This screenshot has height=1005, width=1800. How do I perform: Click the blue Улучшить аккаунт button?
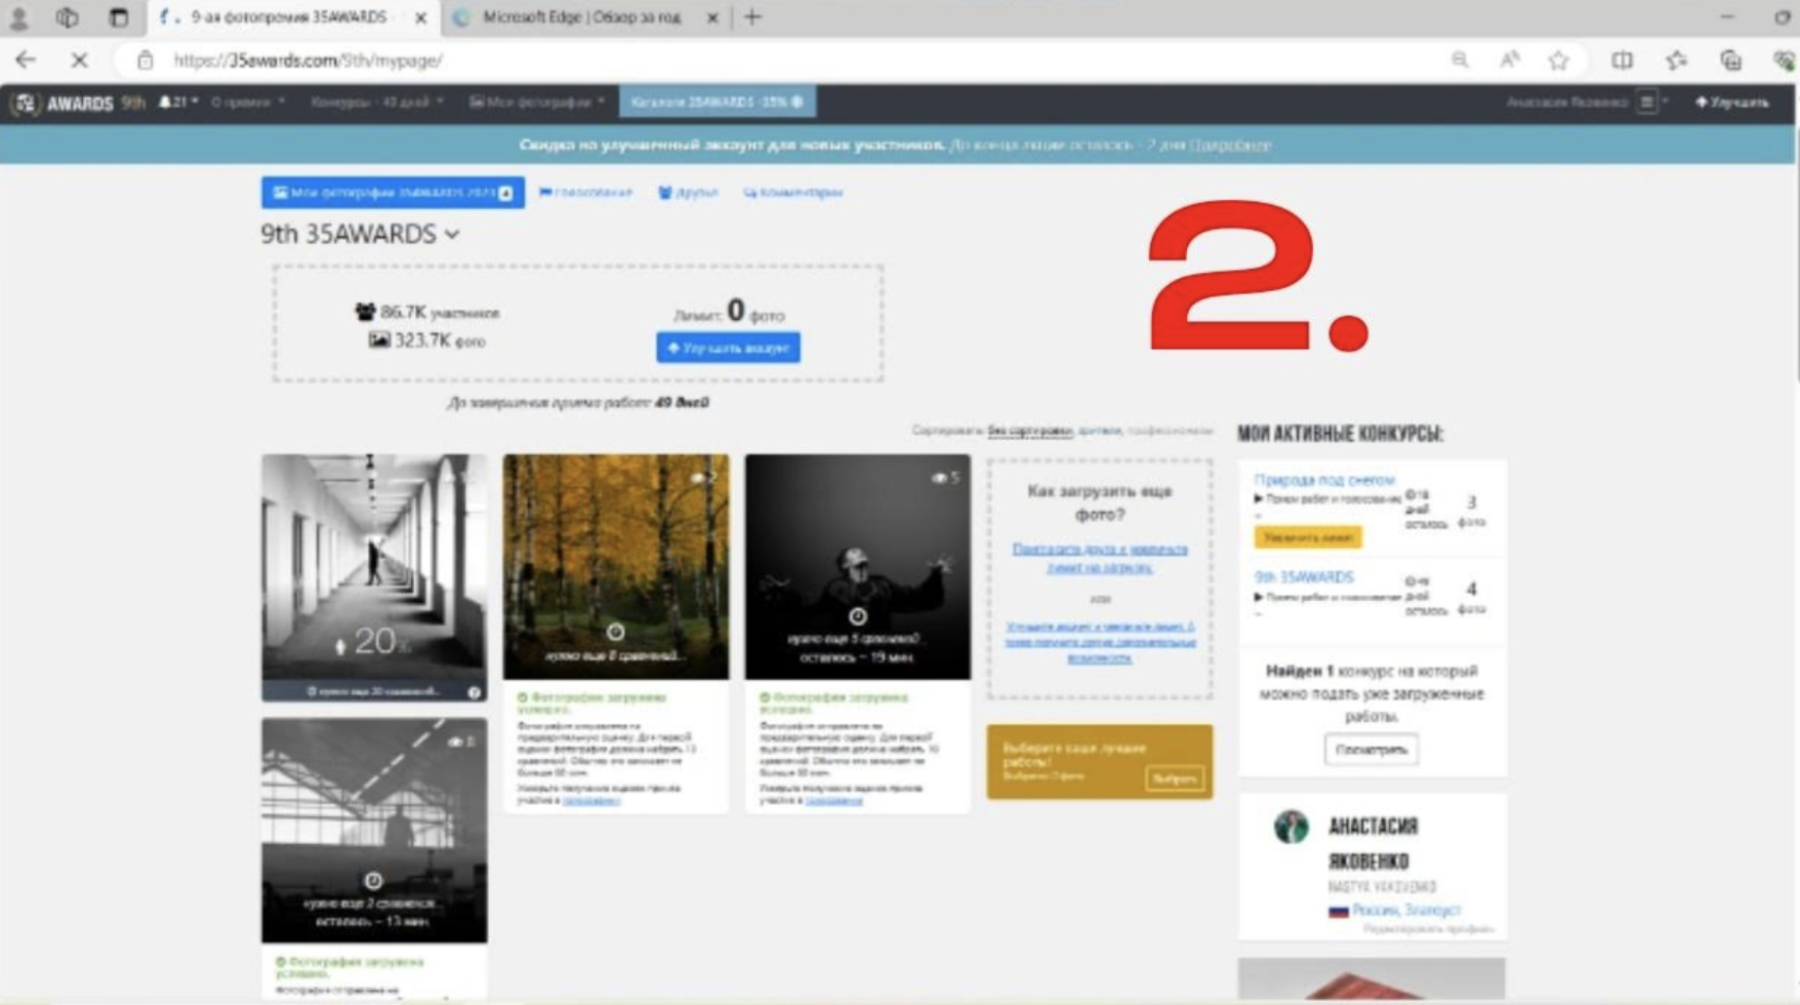click(728, 348)
